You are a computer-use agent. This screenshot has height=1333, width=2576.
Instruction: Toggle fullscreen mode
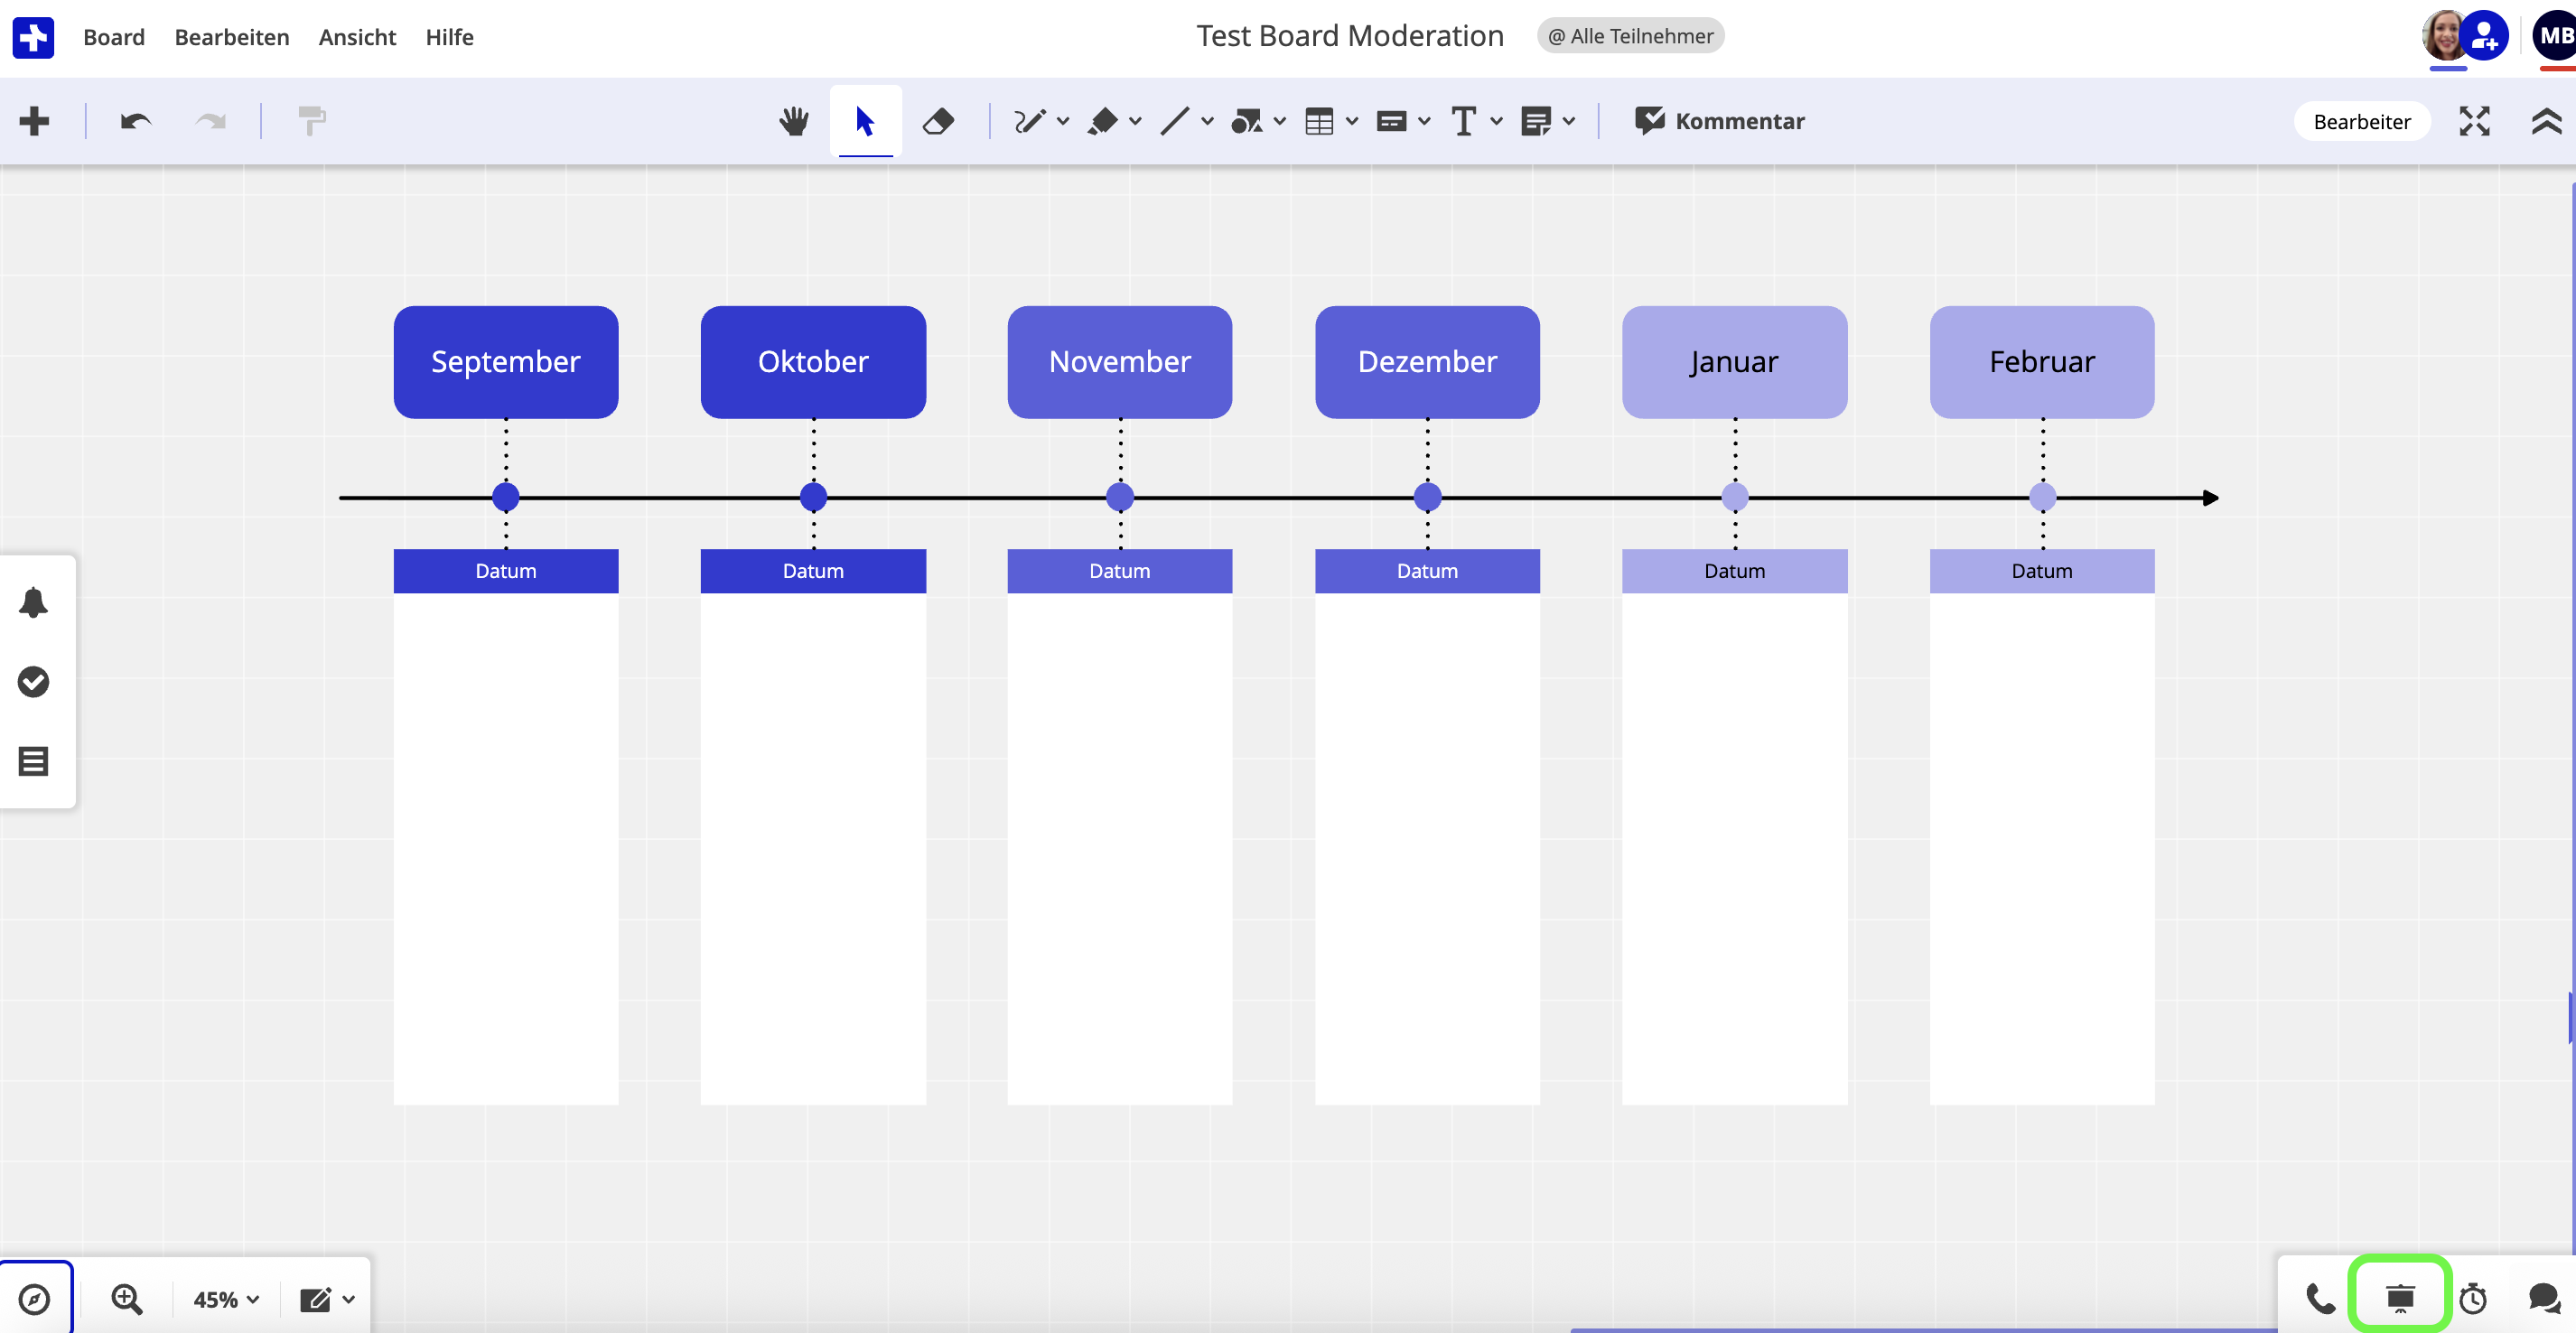pos(2474,121)
